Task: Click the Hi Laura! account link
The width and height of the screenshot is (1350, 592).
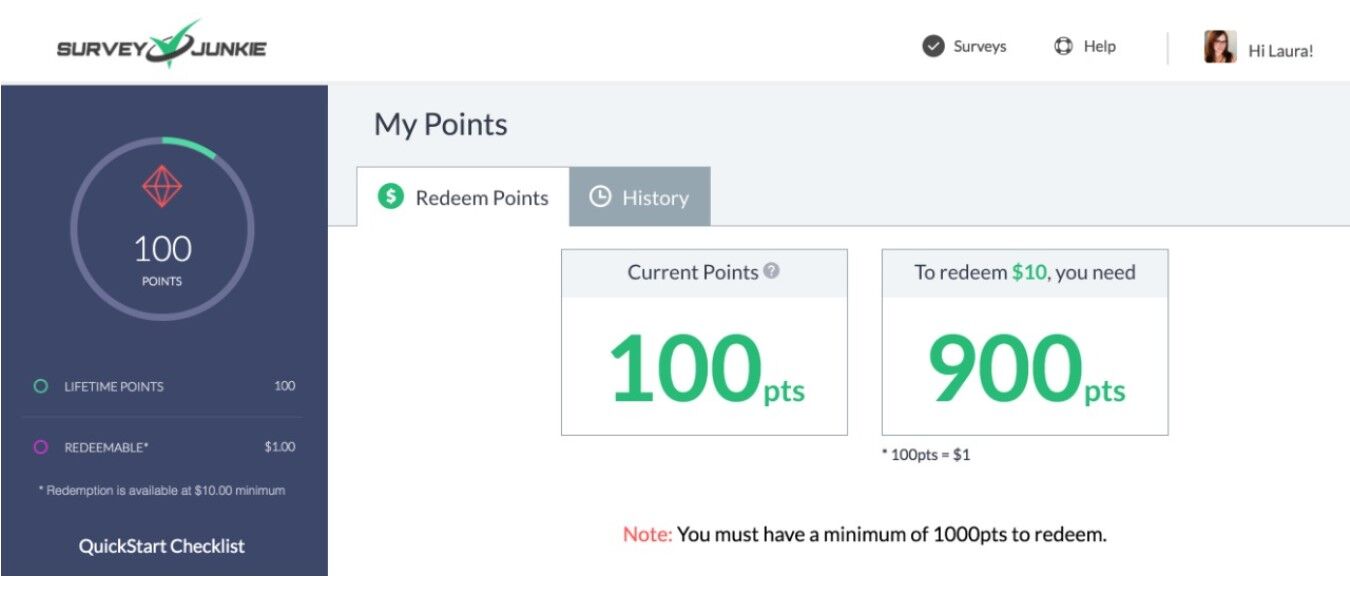Action: 1280,51
